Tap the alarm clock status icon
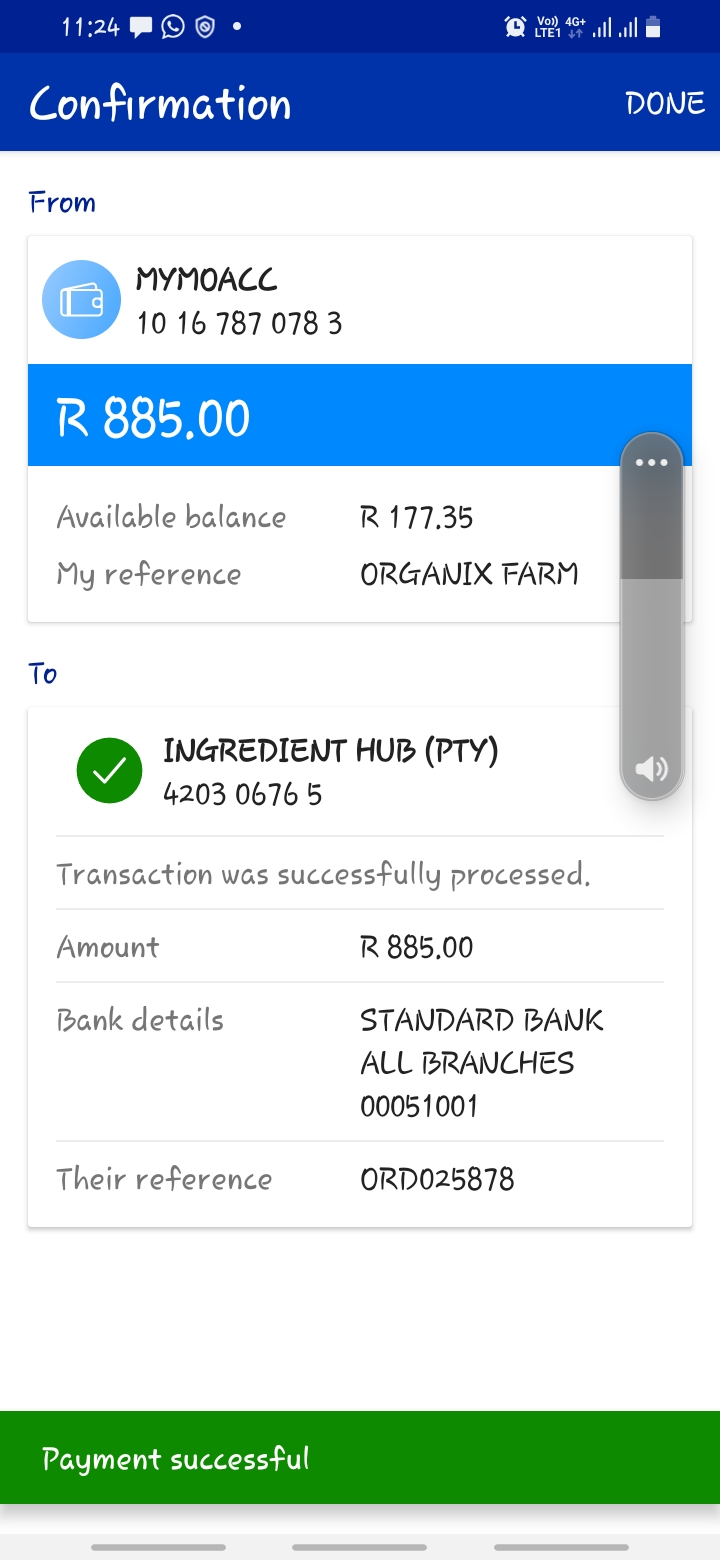Screen dimensions: 720x1560 coord(516,27)
